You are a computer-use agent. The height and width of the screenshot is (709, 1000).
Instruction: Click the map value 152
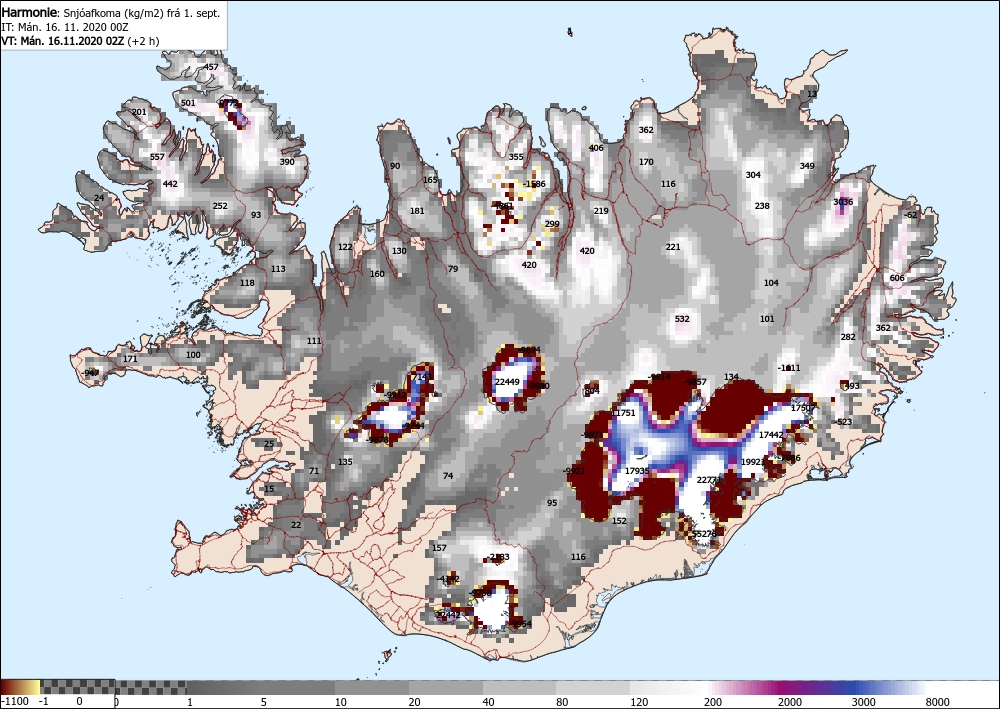tap(619, 520)
